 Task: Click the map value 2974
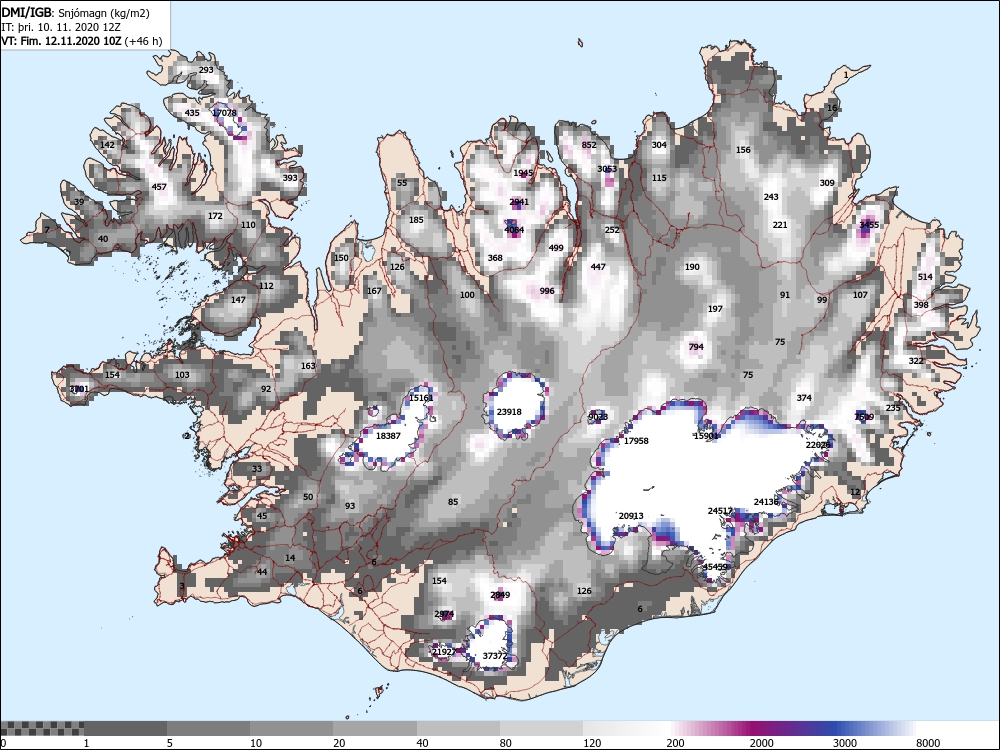[x=444, y=614]
